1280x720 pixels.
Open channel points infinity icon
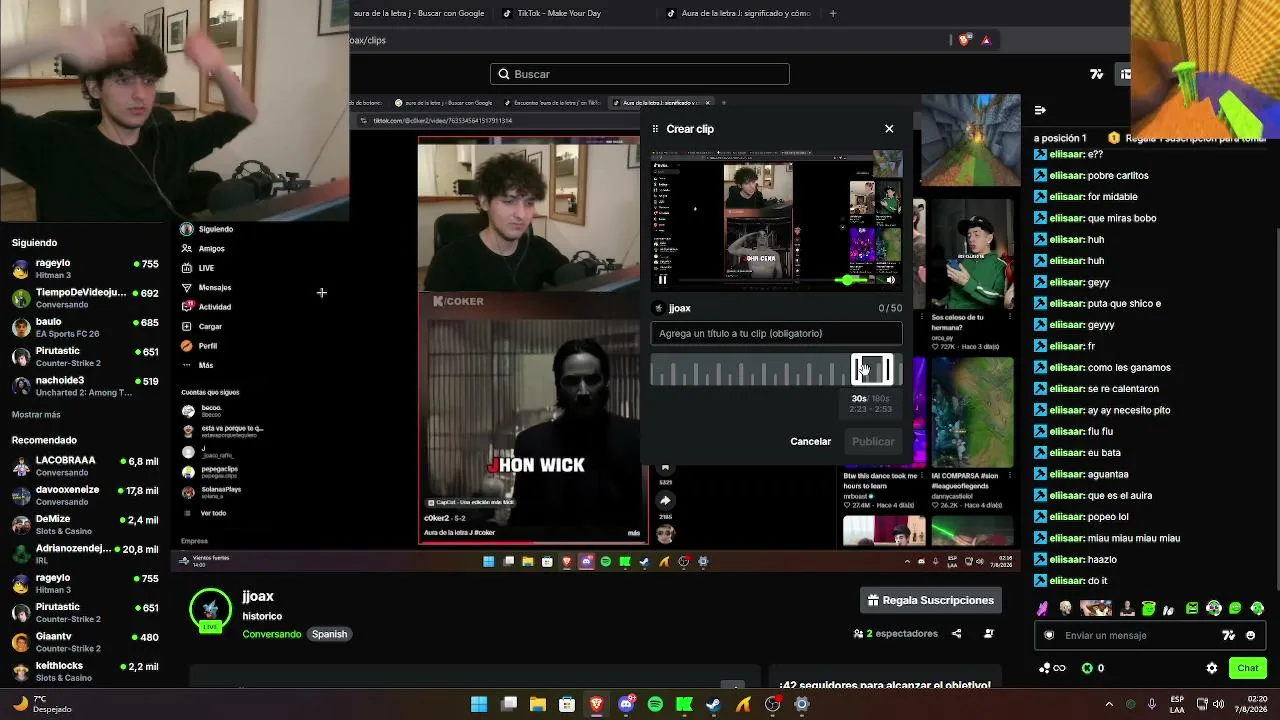(x=1052, y=668)
